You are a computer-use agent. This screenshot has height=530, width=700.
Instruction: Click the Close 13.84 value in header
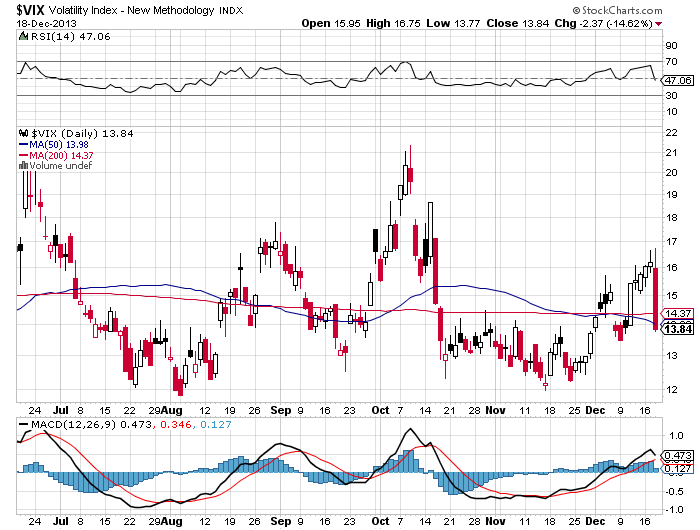pos(518,23)
